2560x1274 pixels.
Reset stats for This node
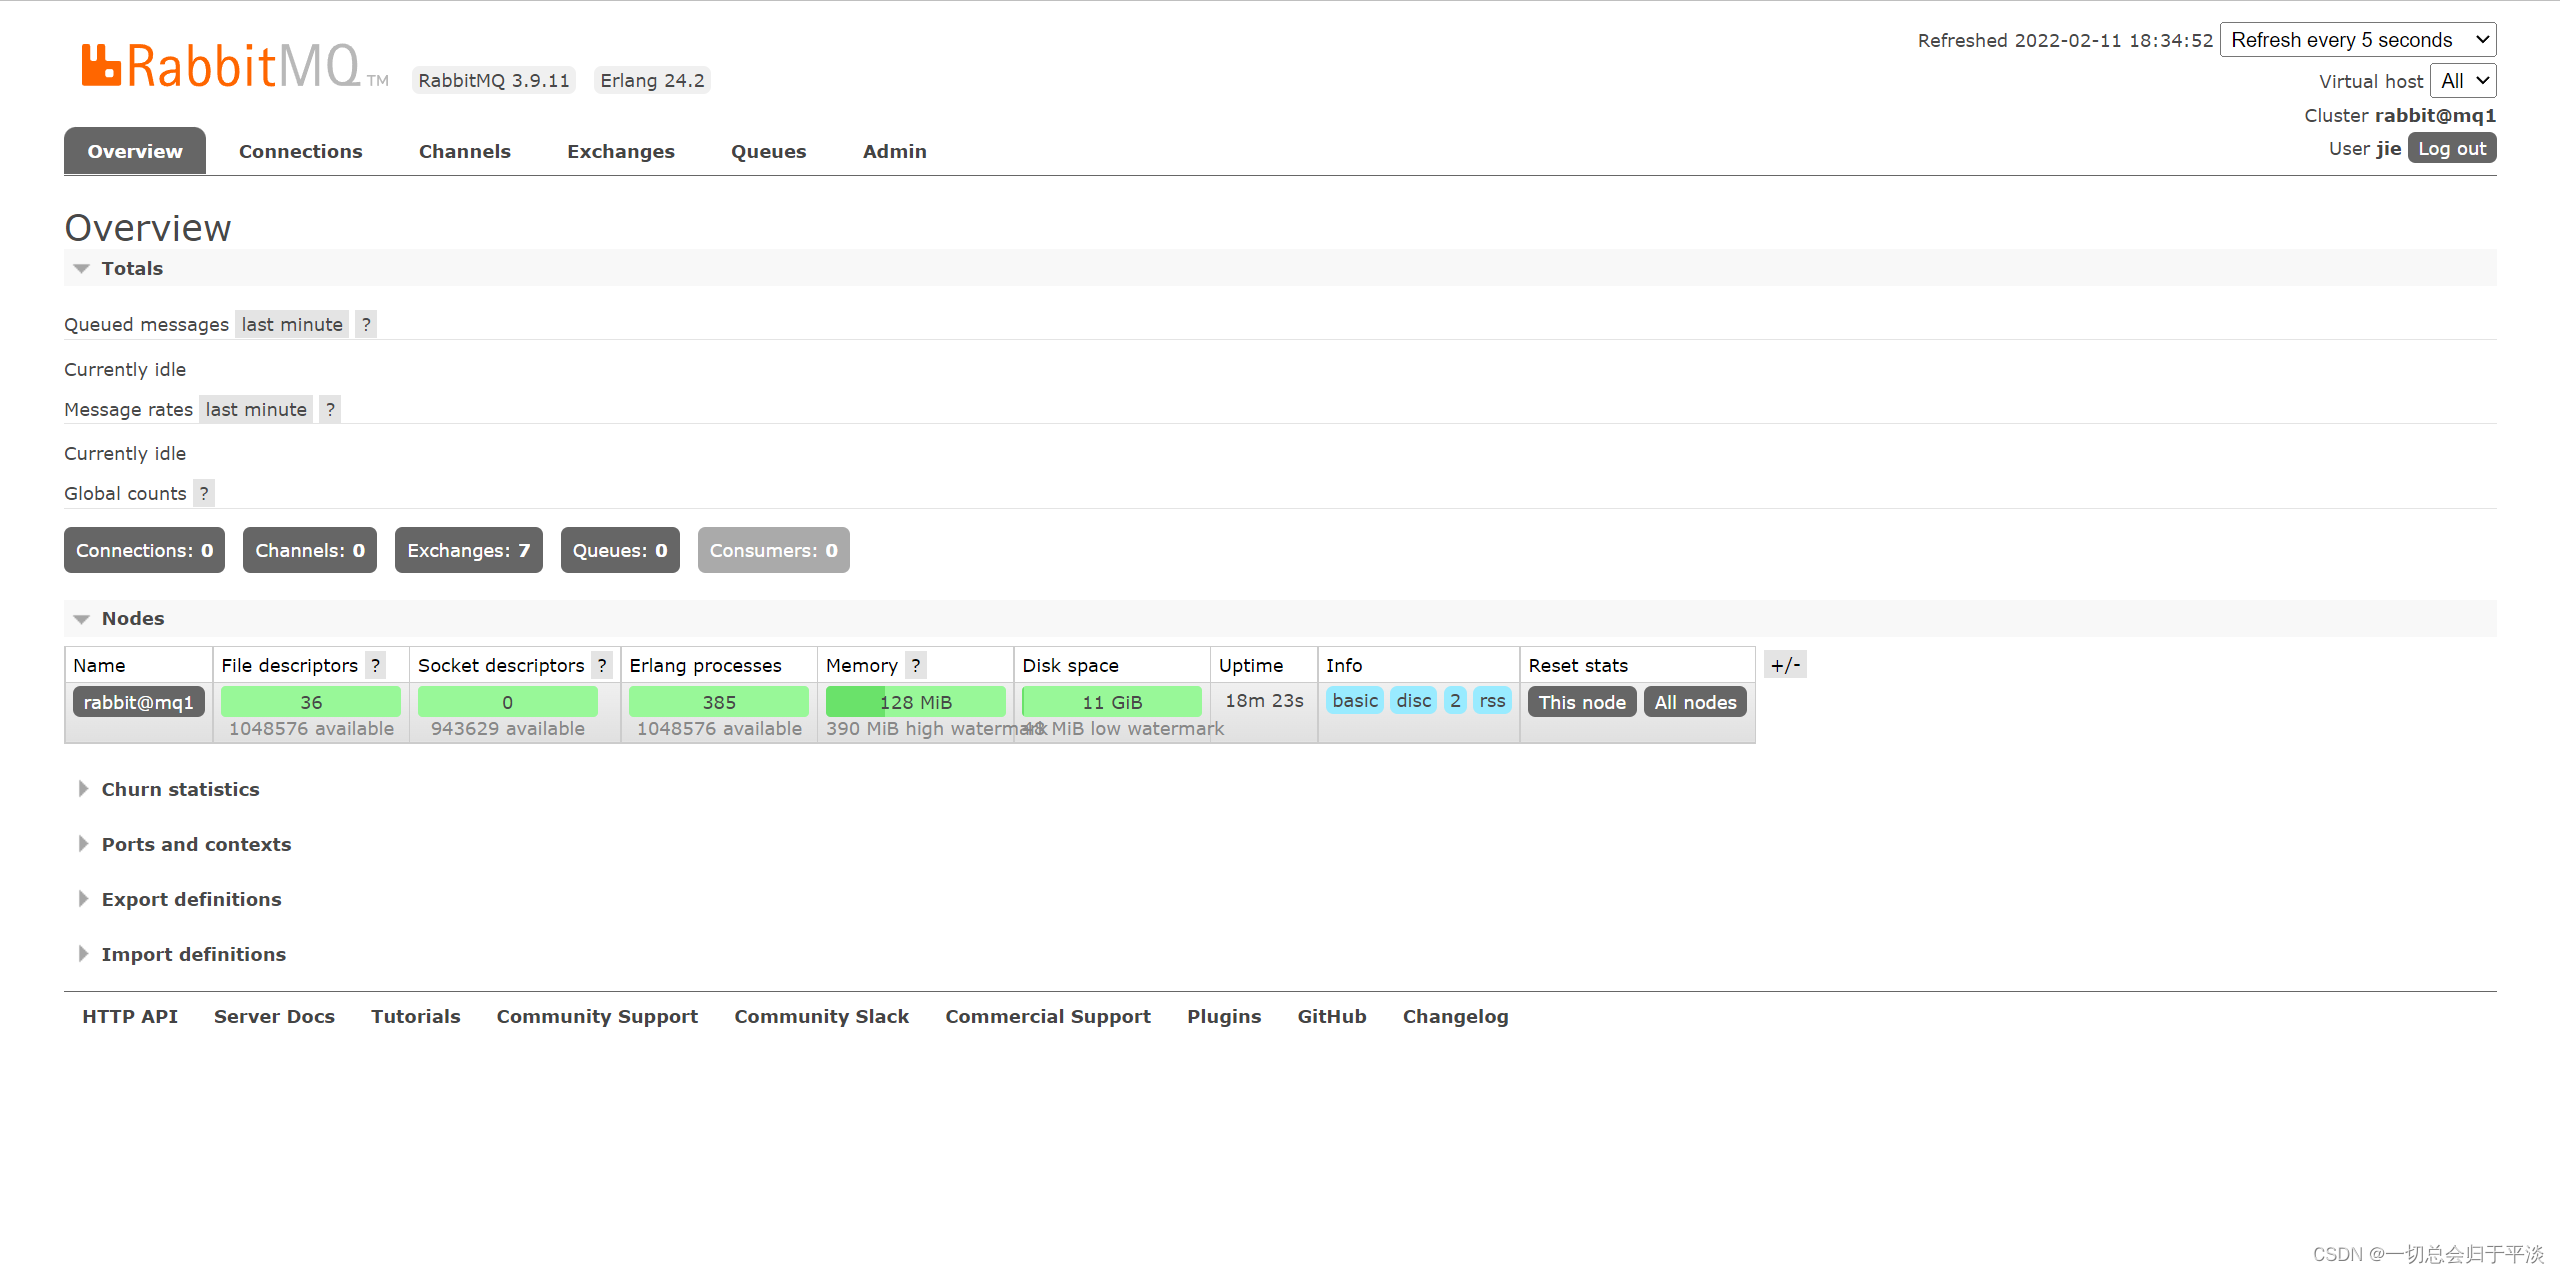(1582, 702)
